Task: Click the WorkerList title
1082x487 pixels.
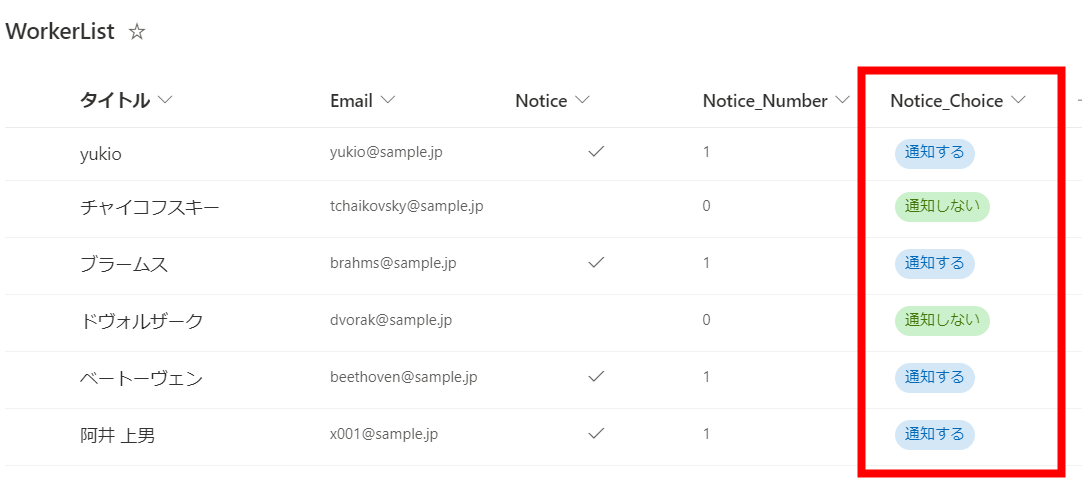Action: pos(60,31)
